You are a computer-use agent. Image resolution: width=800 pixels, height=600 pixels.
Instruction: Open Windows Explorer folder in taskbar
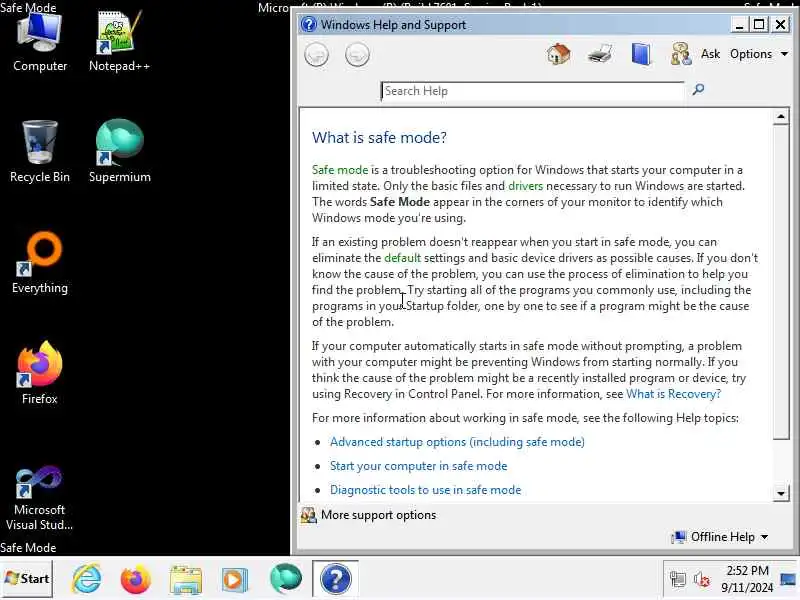point(186,579)
